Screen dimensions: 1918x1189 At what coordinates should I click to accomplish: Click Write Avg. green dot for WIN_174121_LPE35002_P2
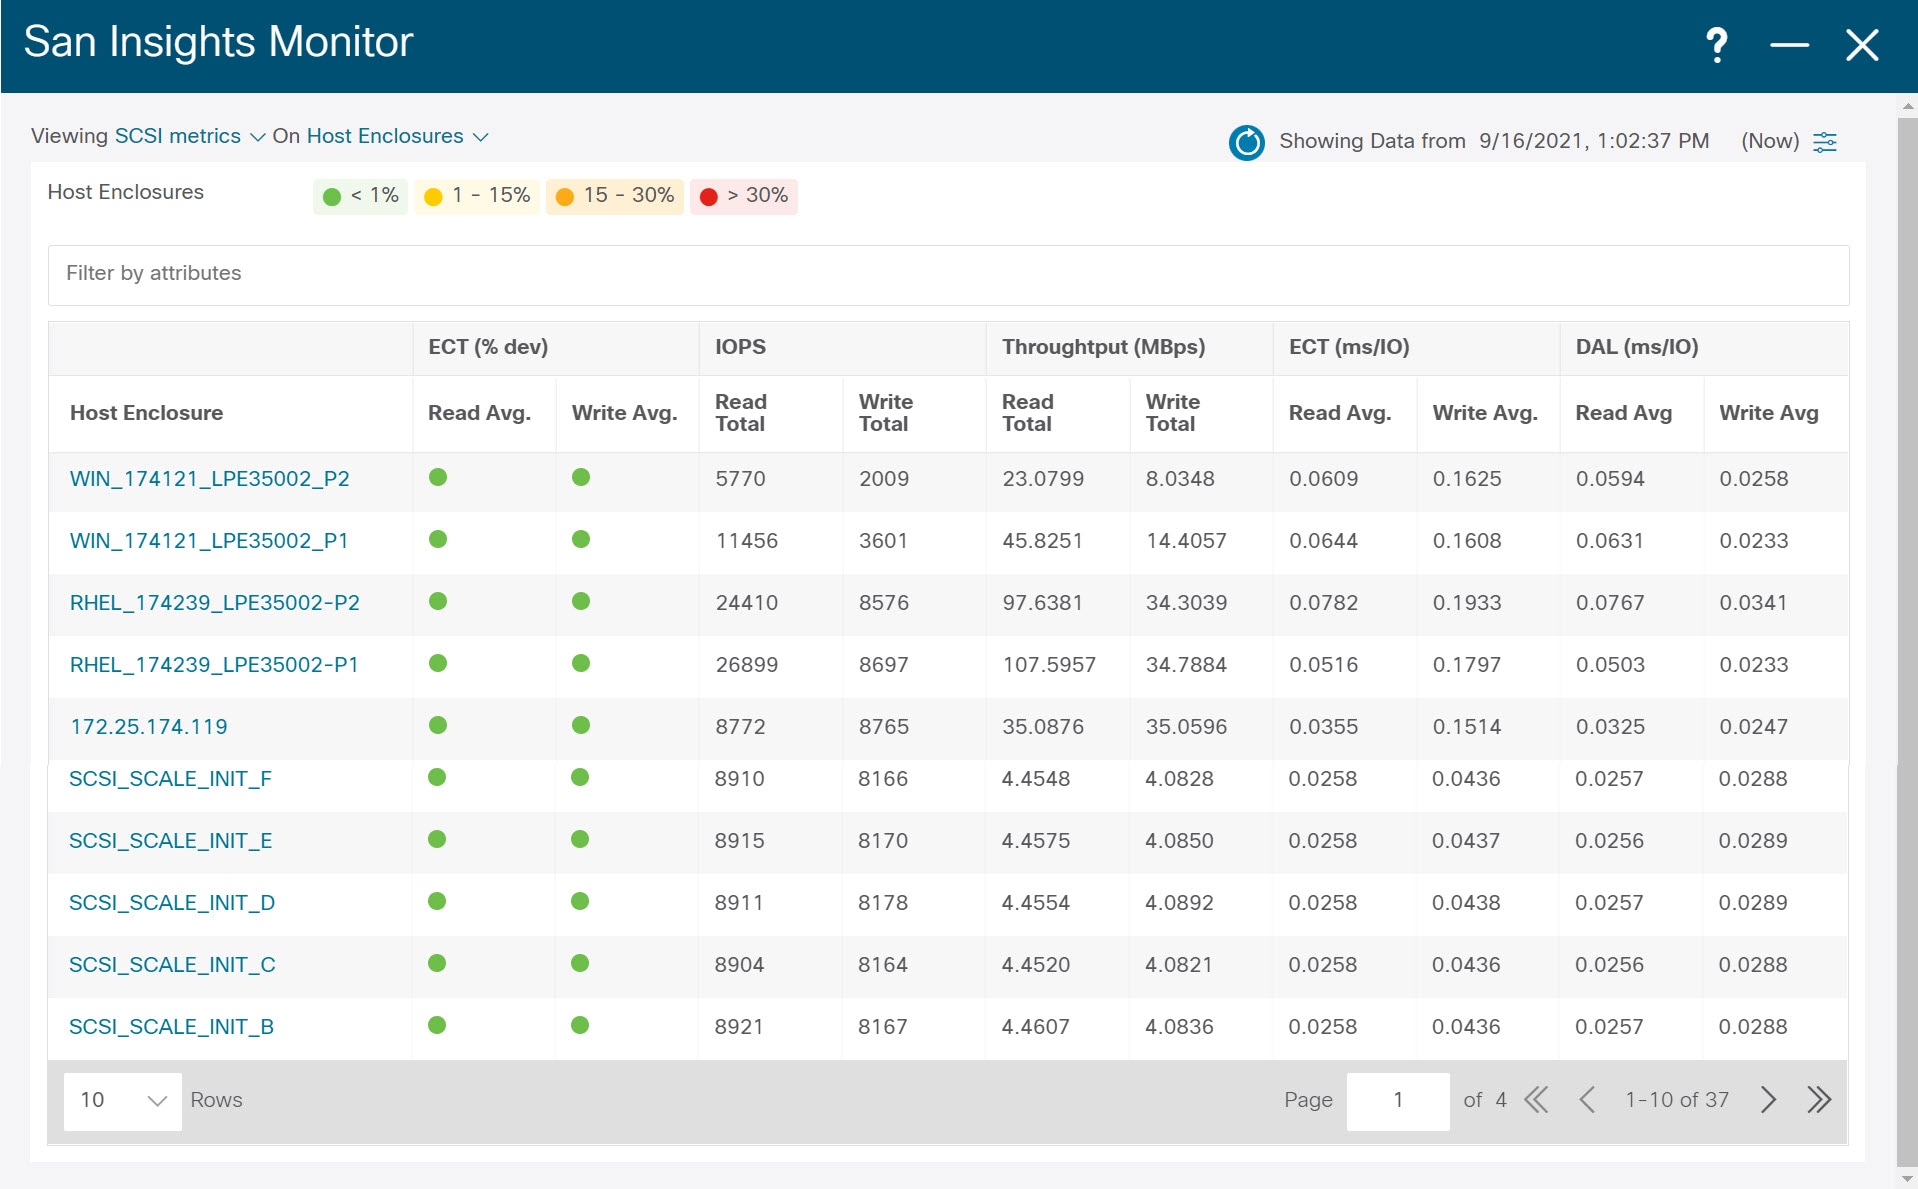(x=581, y=477)
